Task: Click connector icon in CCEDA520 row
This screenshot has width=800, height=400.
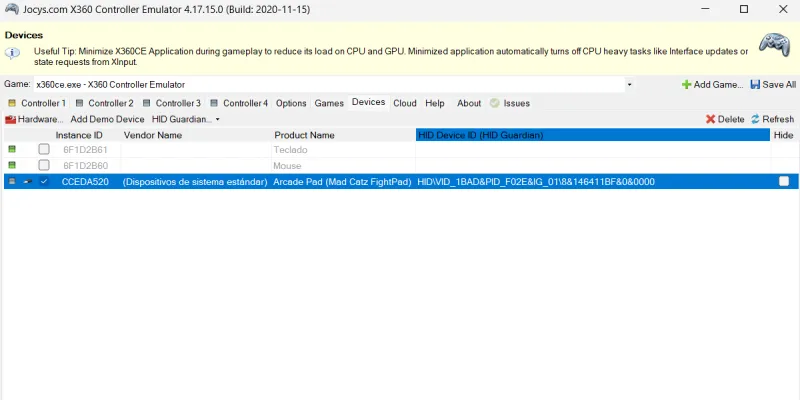Action: click(28, 182)
